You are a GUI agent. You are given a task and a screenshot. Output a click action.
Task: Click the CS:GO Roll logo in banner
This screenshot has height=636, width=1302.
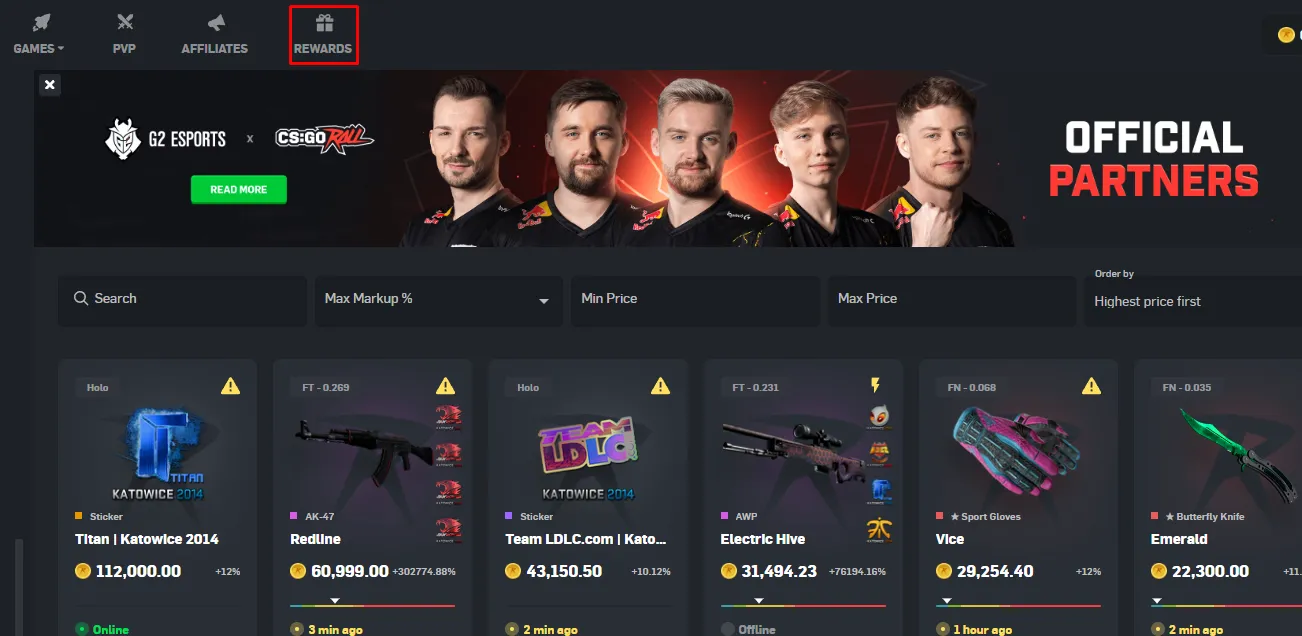point(325,139)
